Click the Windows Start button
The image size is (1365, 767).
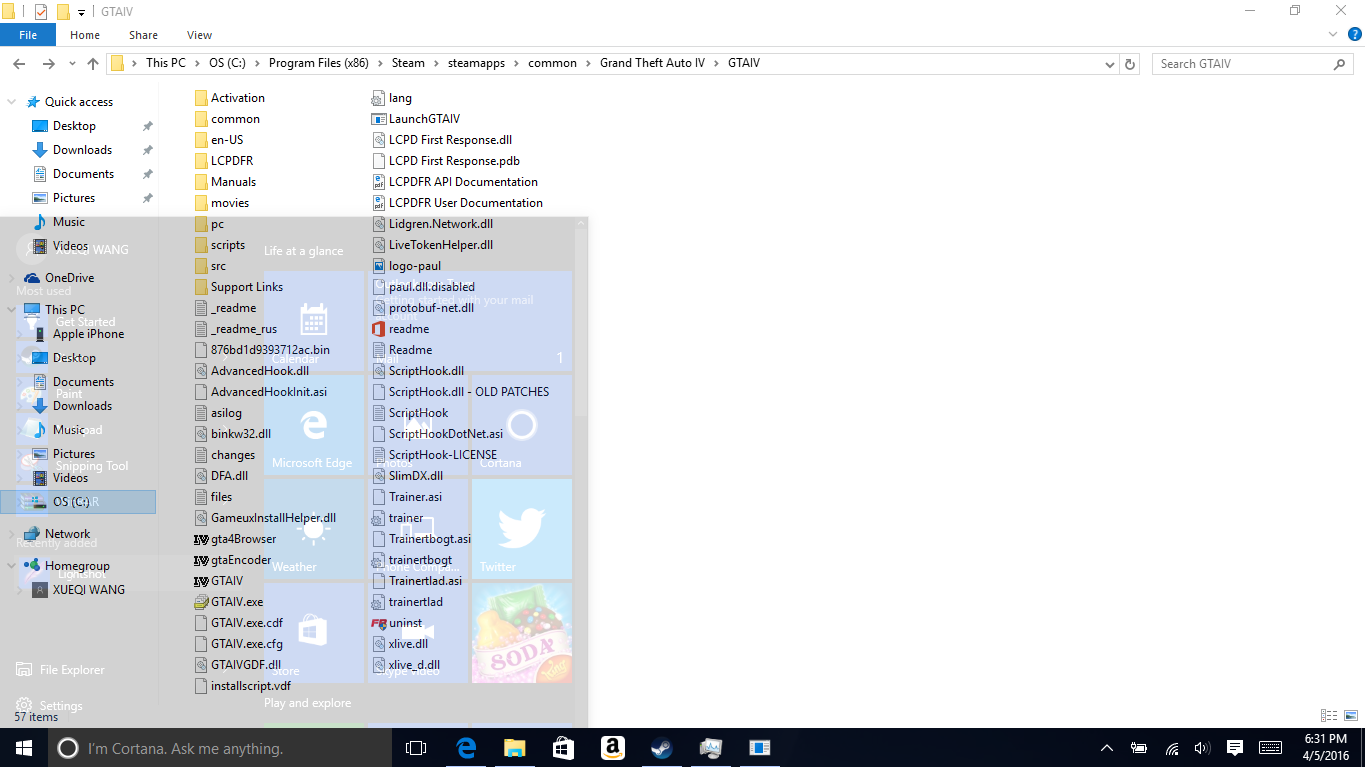click(x=23, y=748)
